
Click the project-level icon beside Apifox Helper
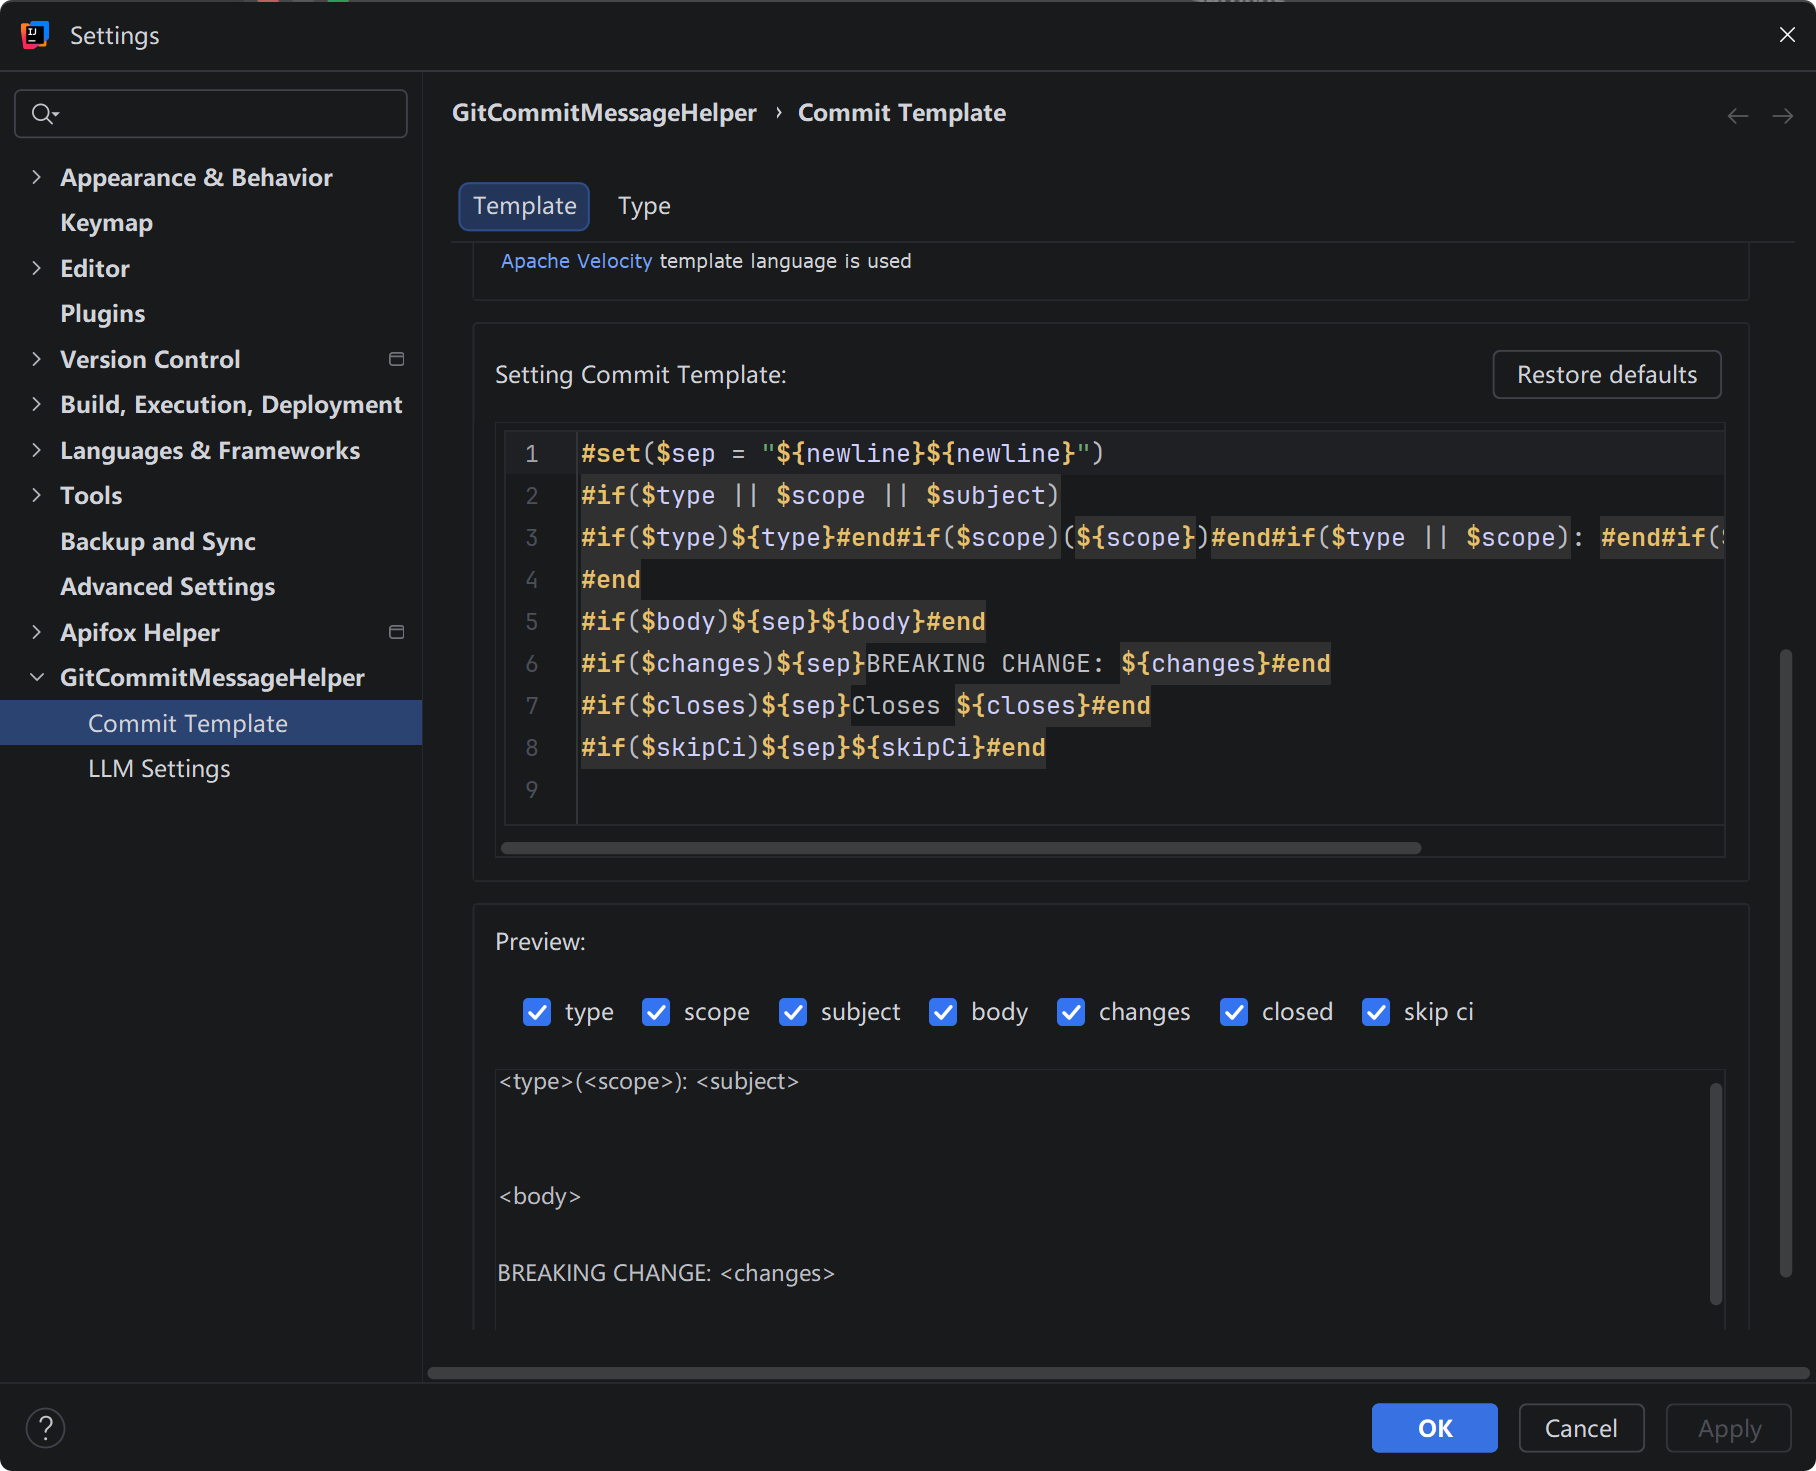tap(396, 632)
